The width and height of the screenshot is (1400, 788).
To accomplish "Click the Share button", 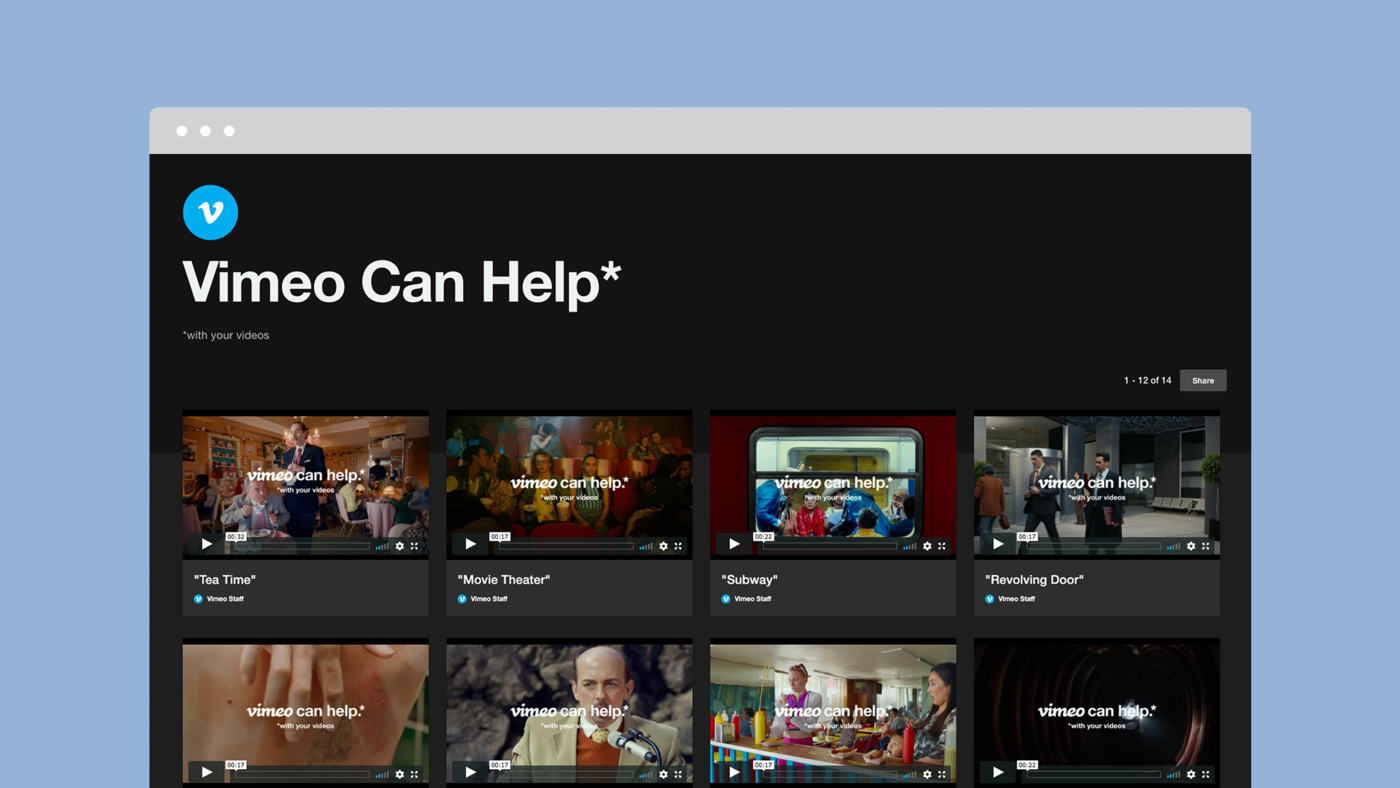I will [x=1203, y=380].
